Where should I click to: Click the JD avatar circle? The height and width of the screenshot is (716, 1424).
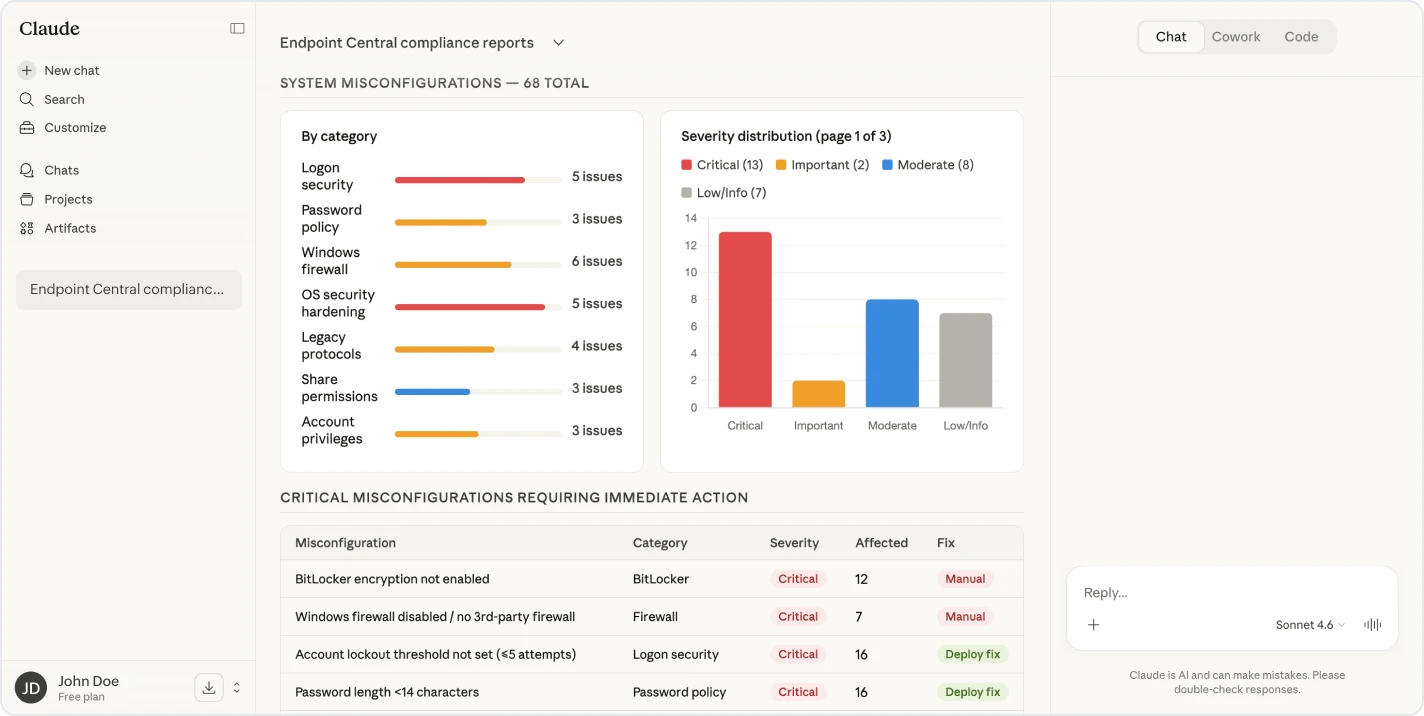31,688
